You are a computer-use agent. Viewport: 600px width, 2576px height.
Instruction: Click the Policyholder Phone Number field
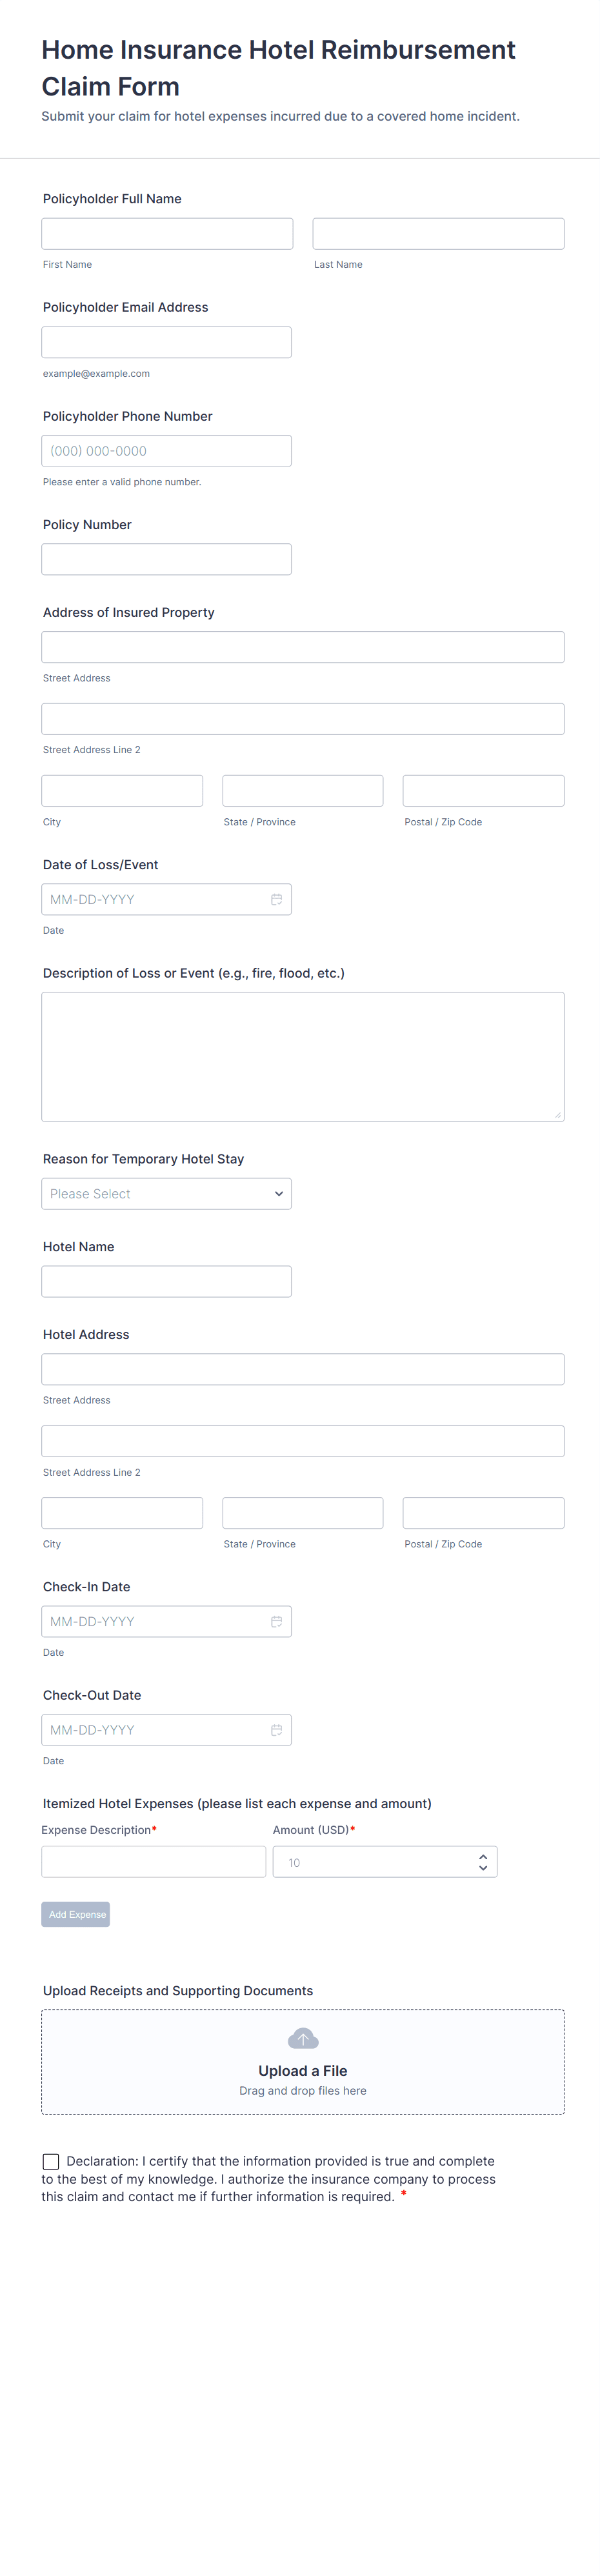tap(166, 450)
